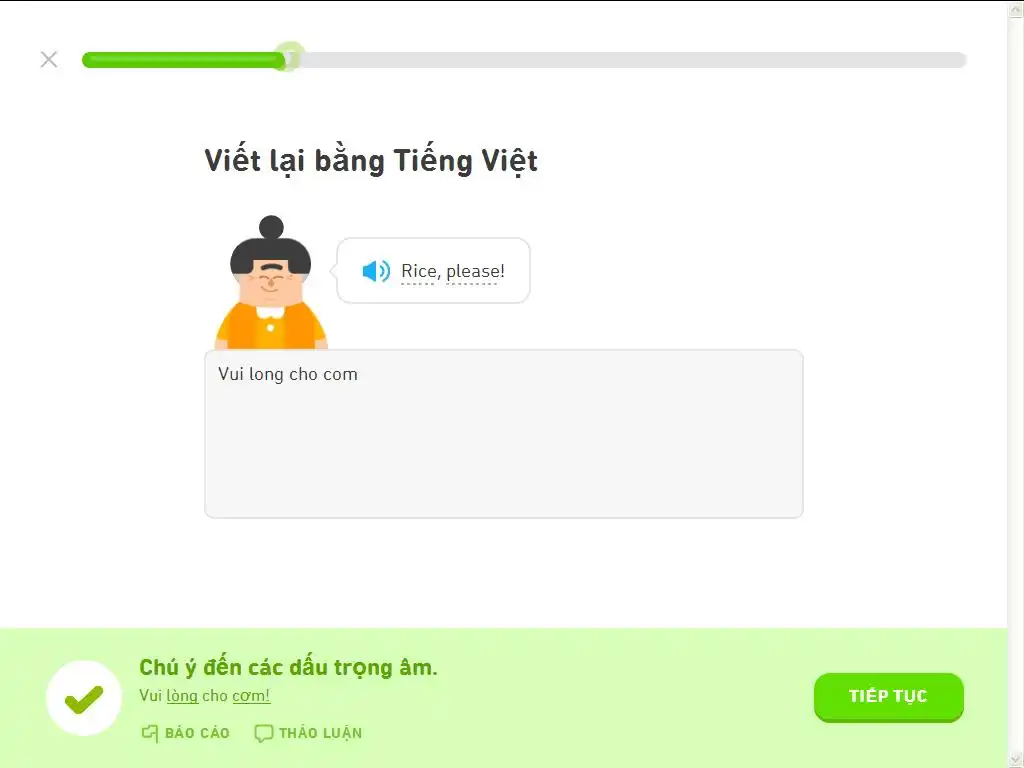1024x768 pixels.
Task: Click inside the answer text area
Action: (504, 434)
